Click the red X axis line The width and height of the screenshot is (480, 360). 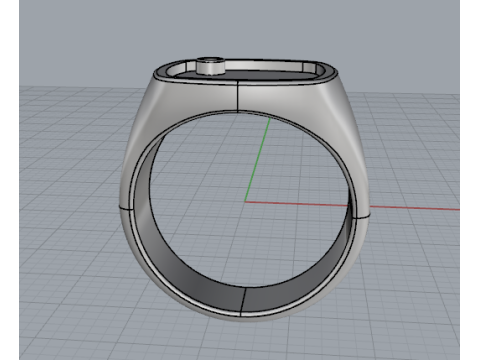(x=352, y=206)
